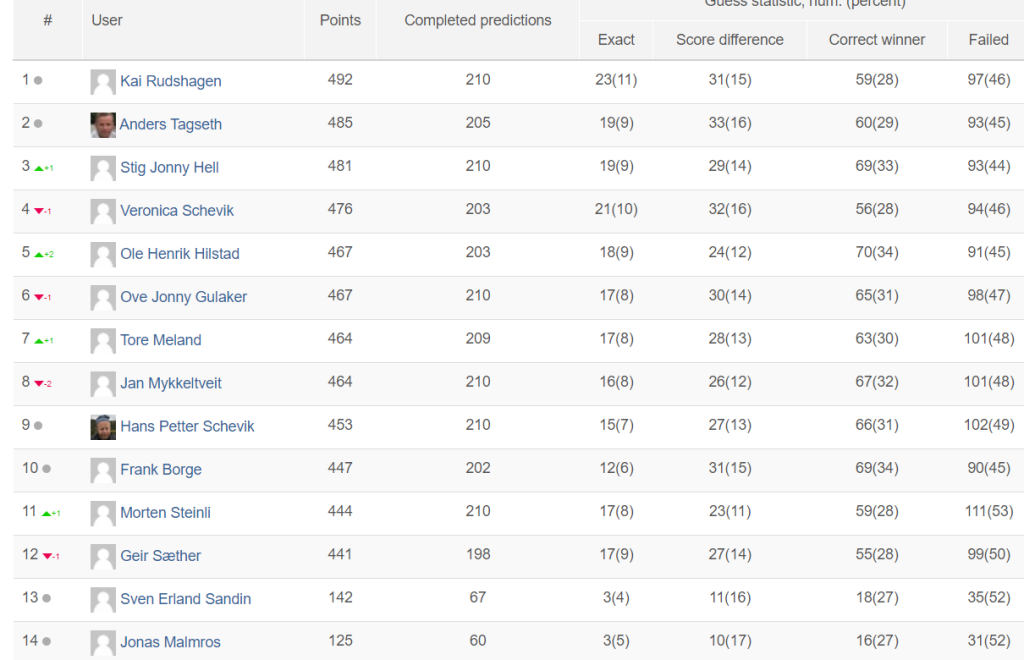Click Frank Borge's placeholder avatar icon
This screenshot has width=1024, height=660.
click(x=103, y=470)
